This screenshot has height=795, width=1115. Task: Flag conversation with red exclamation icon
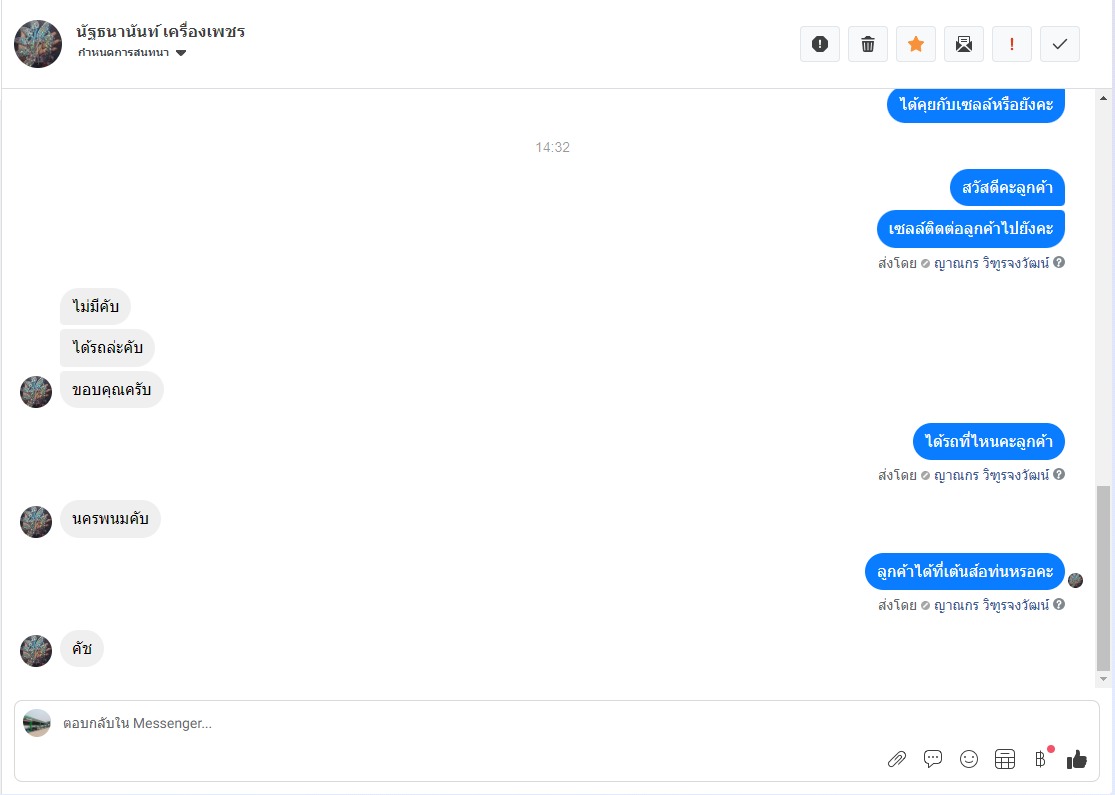[1012, 44]
